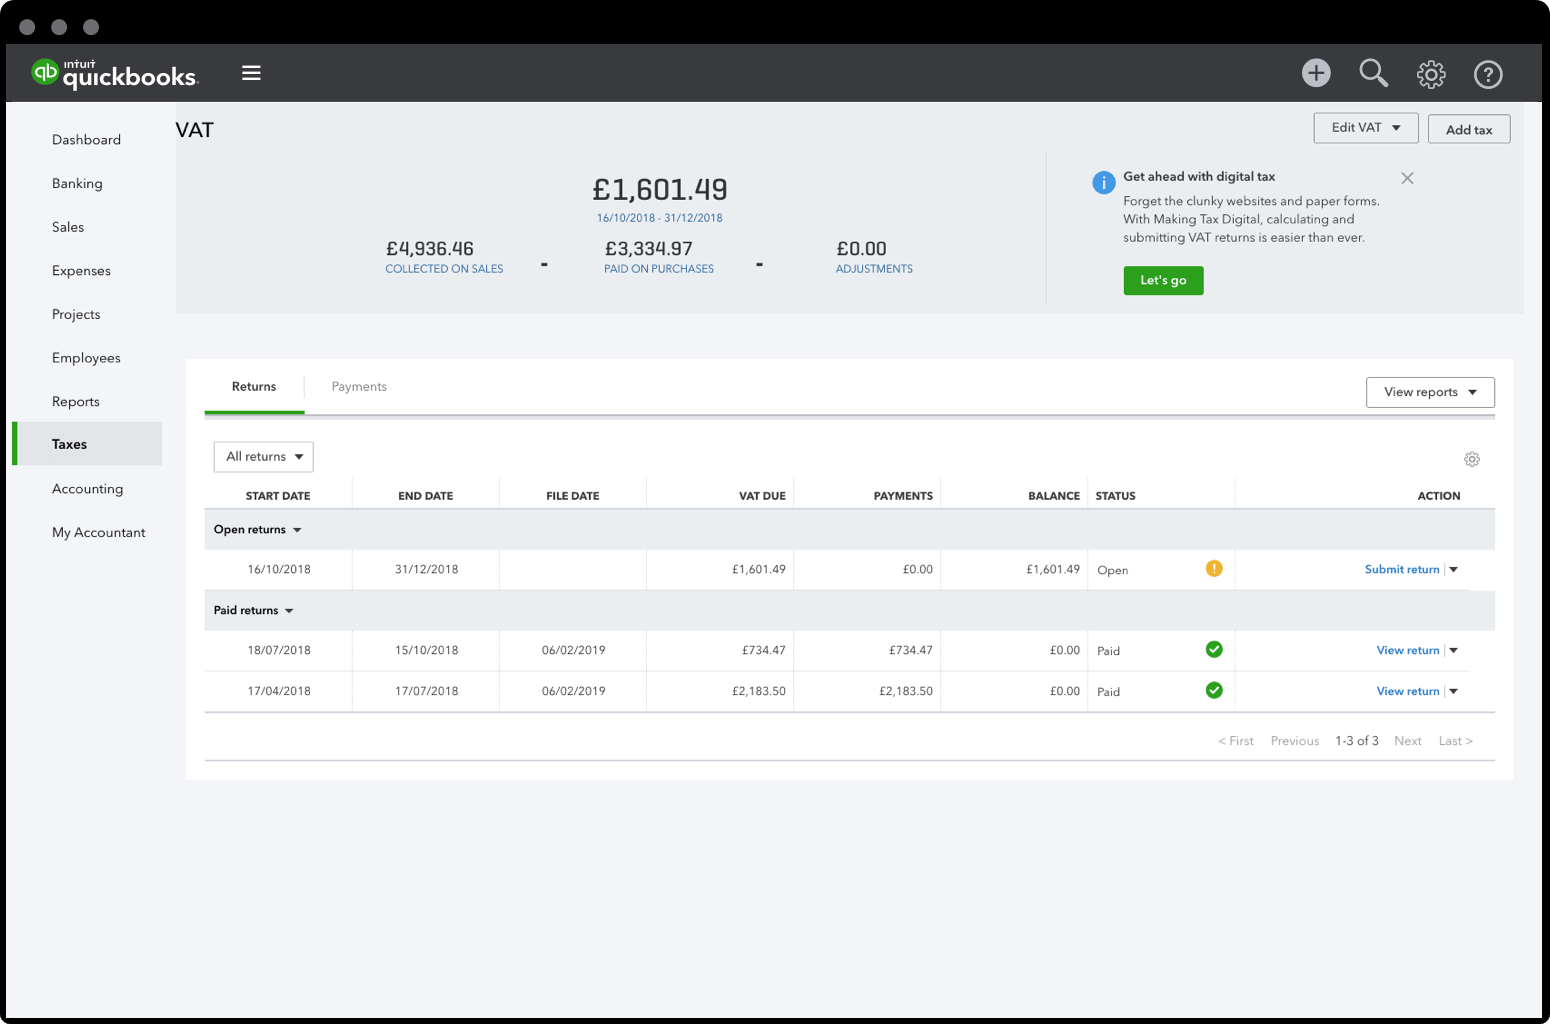Select the Returns tab
Screen dimensions: 1550x1024
pyautogui.click(x=253, y=386)
